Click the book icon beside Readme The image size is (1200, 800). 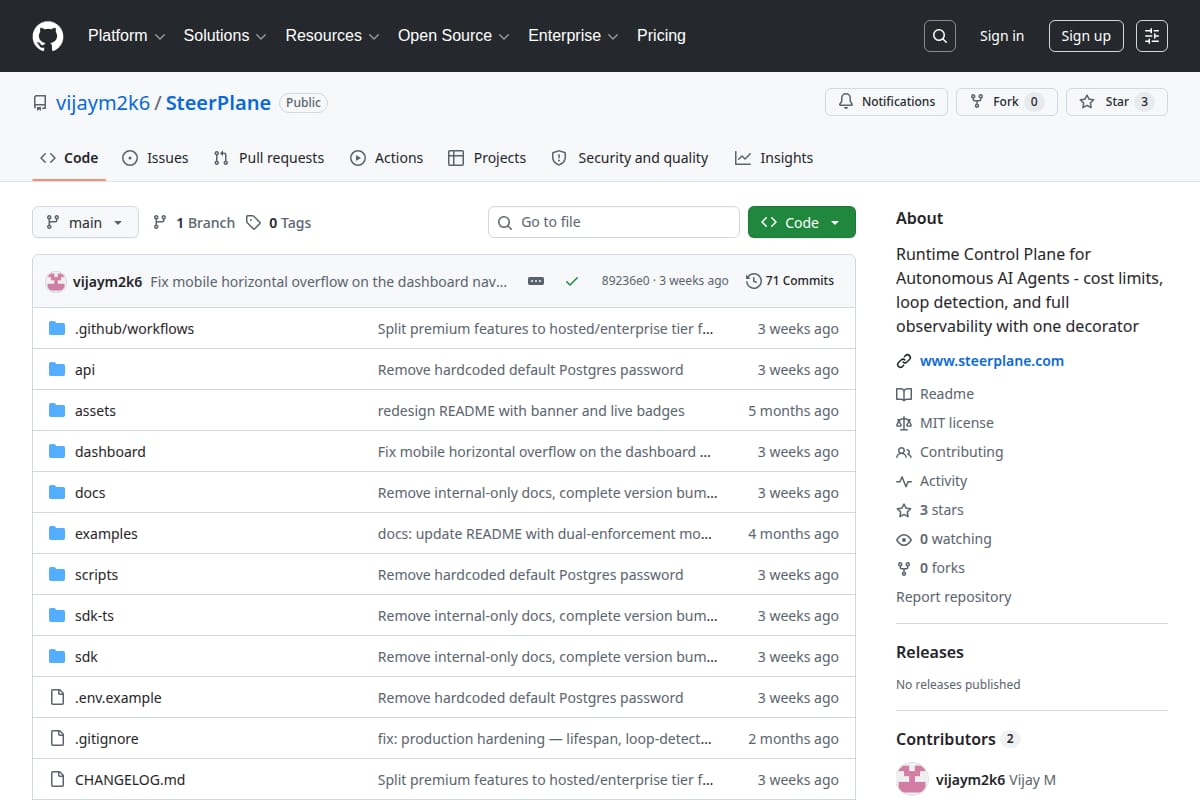[904, 394]
